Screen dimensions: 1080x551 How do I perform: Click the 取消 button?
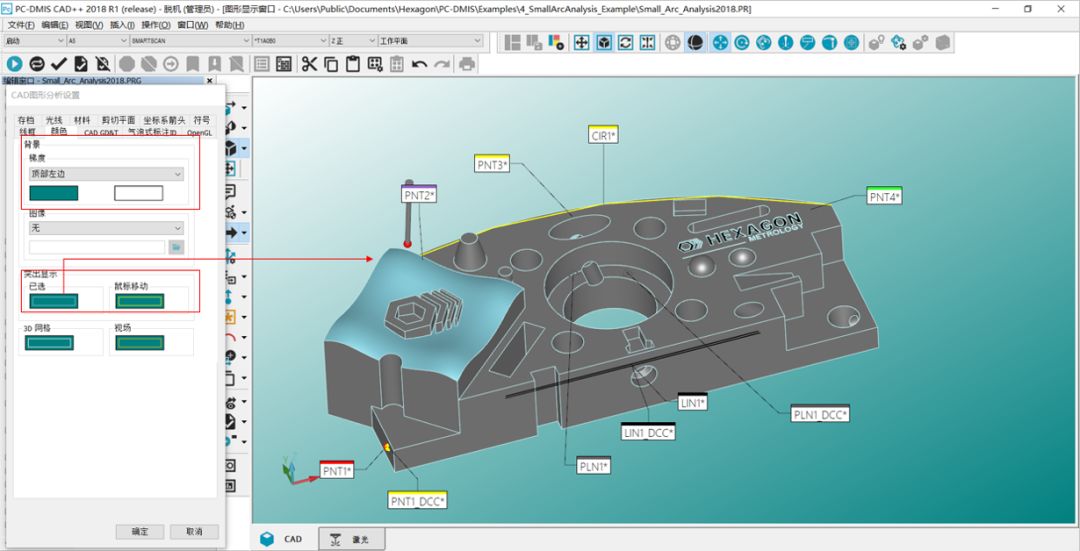click(x=194, y=532)
